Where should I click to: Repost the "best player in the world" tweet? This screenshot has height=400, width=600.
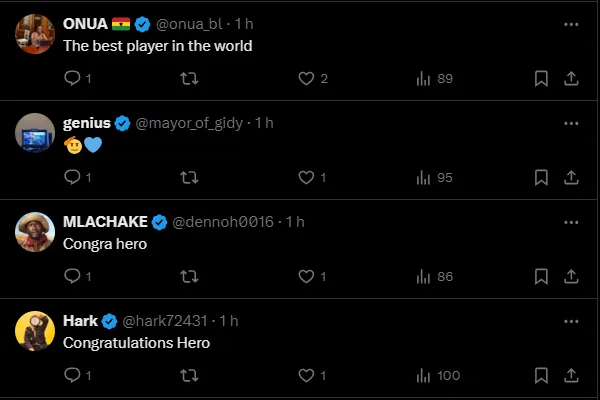point(189,78)
